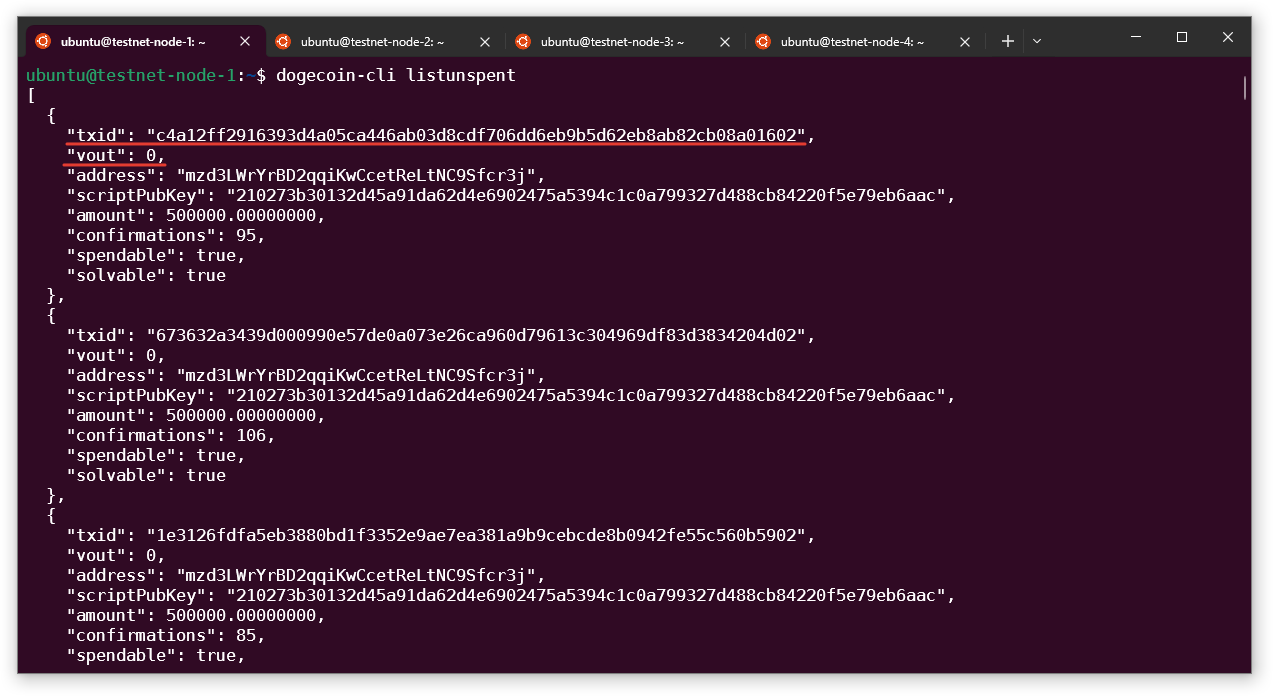Click the third entry's address value
This screenshot has width=1273, height=696.
pyautogui.click(x=356, y=575)
